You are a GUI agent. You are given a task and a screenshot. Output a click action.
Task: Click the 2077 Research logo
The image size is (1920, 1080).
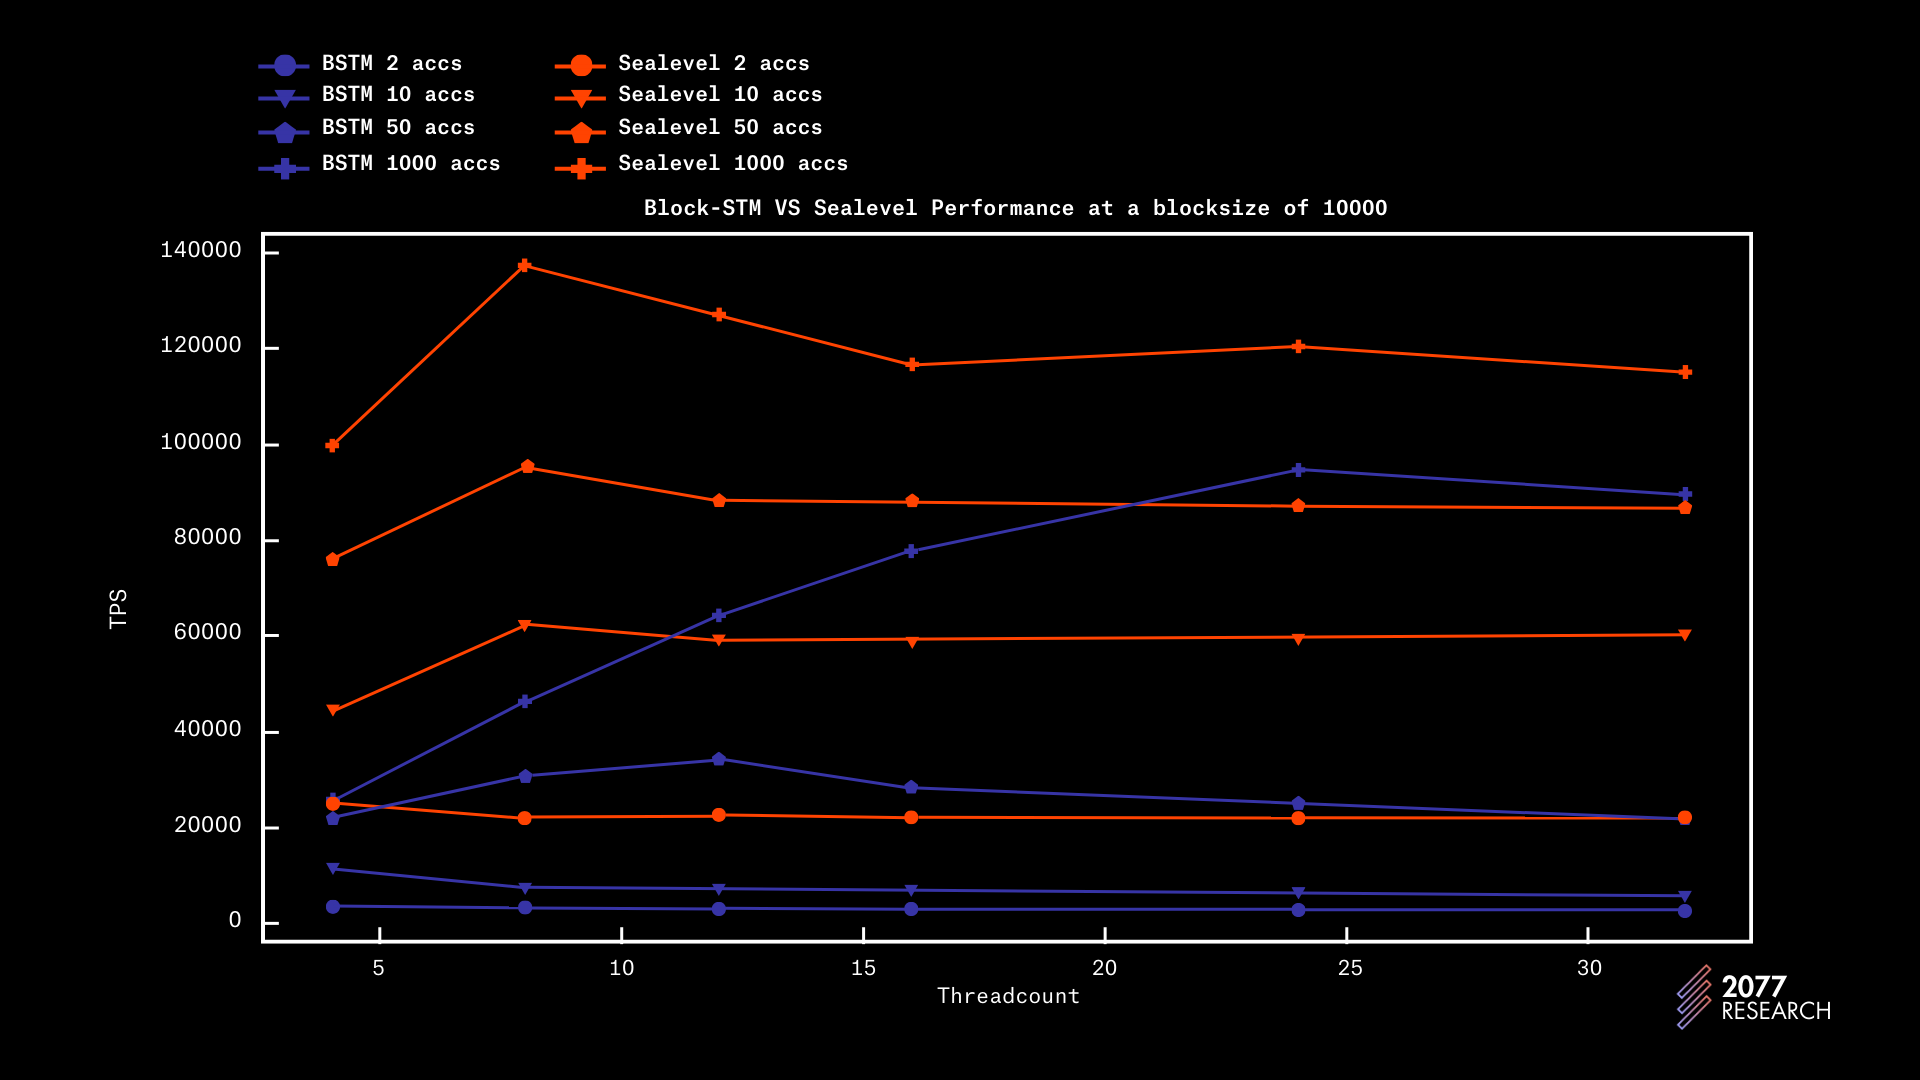[1754, 997]
